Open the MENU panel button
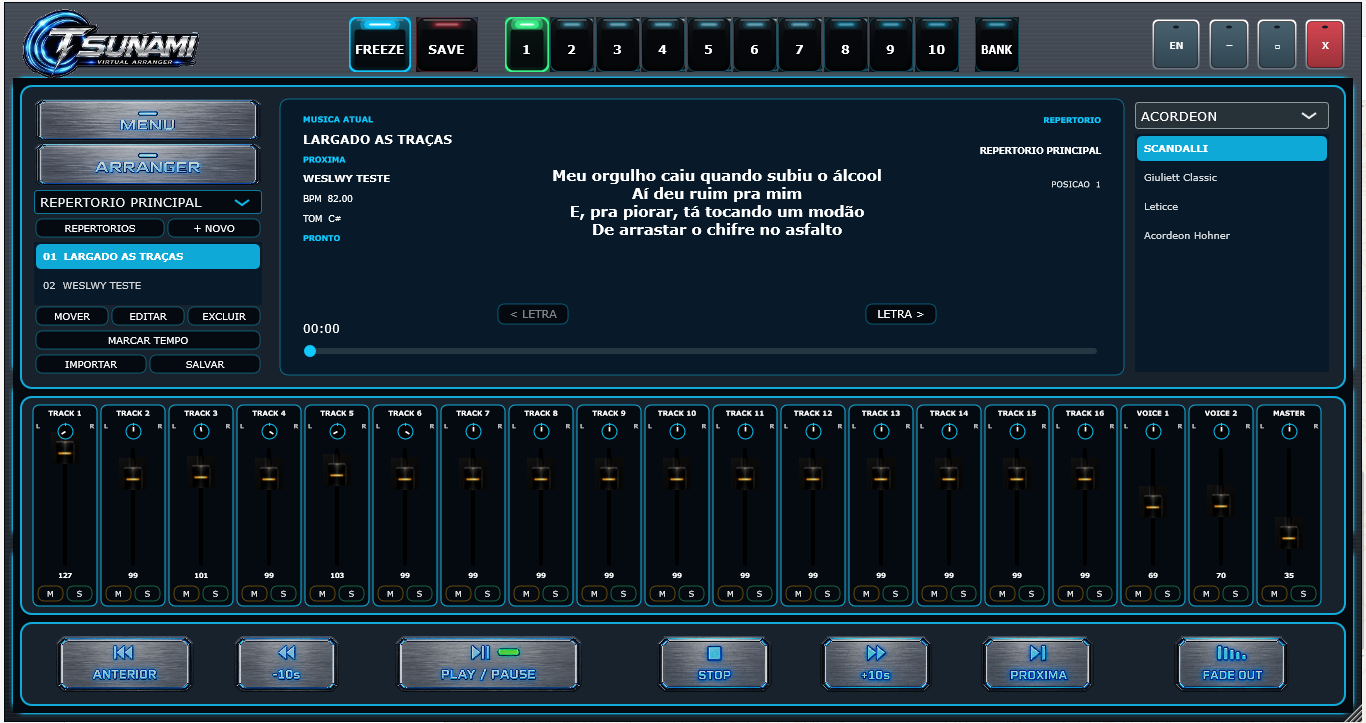The image size is (1366, 723). (x=148, y=122)
